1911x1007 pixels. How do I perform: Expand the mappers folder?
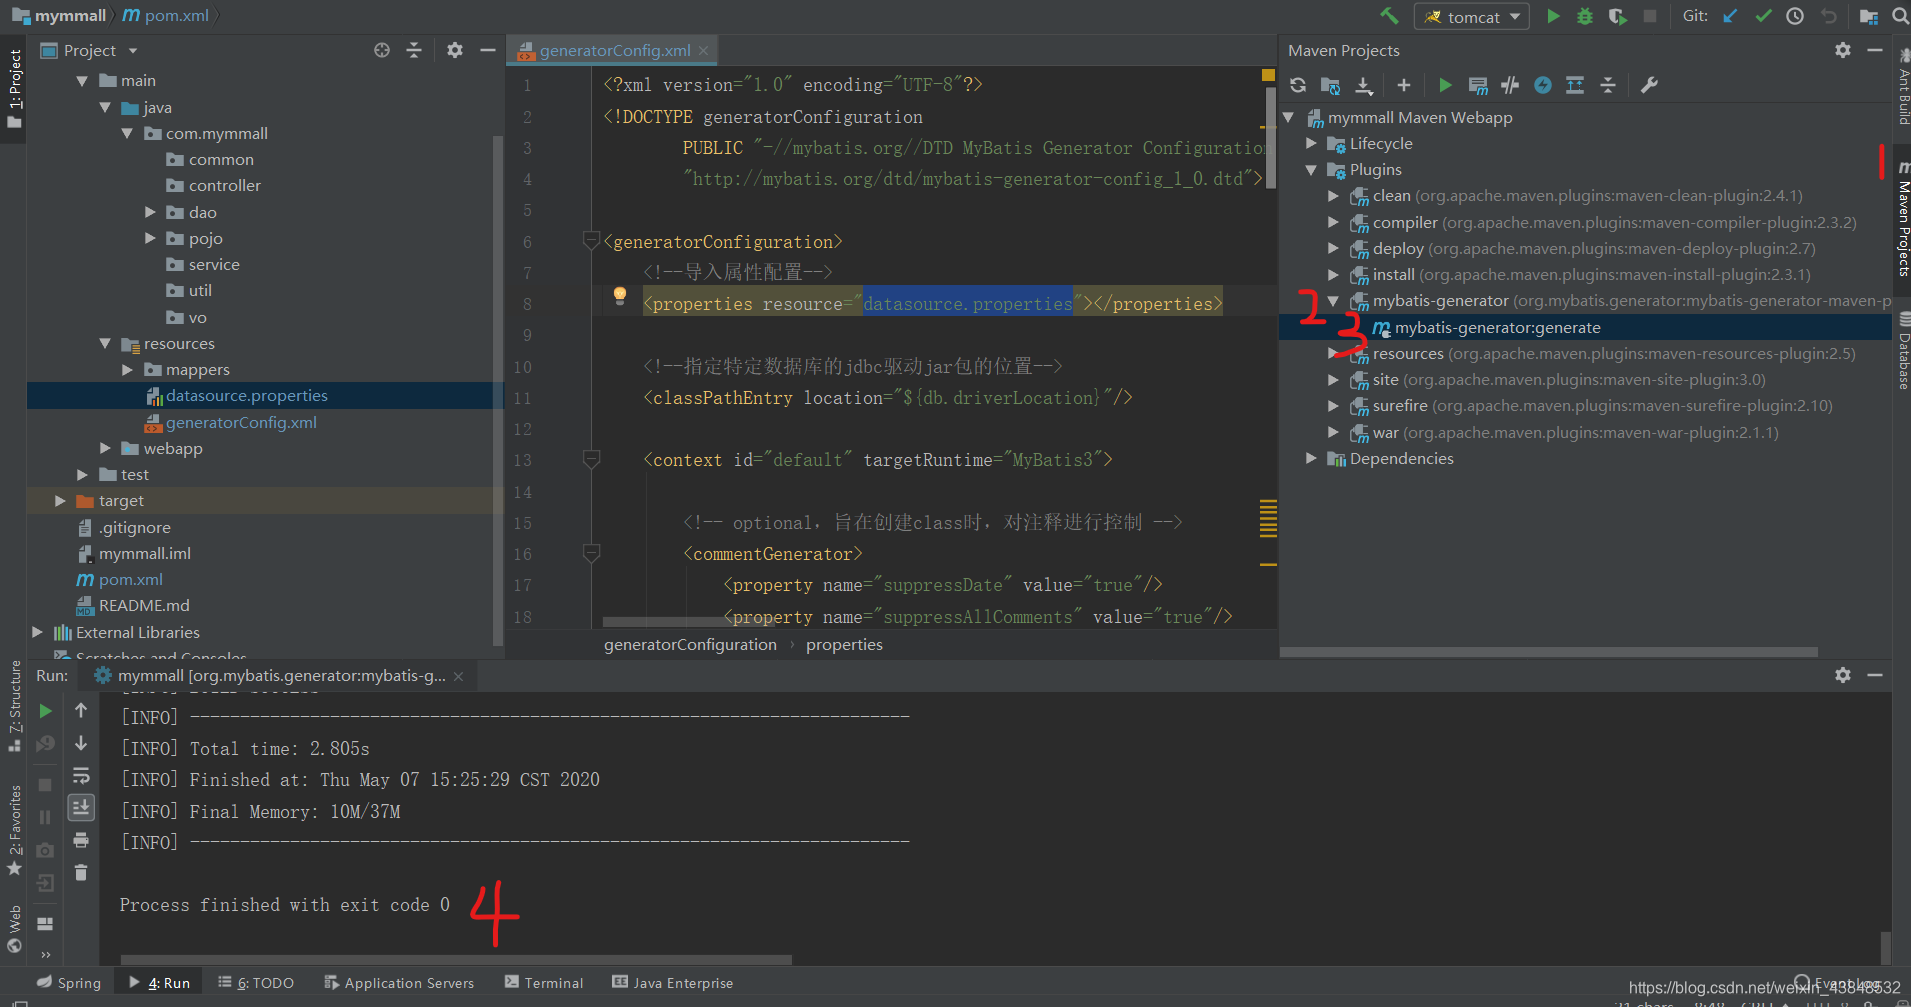pyautogui.click(x=127, y=369)
